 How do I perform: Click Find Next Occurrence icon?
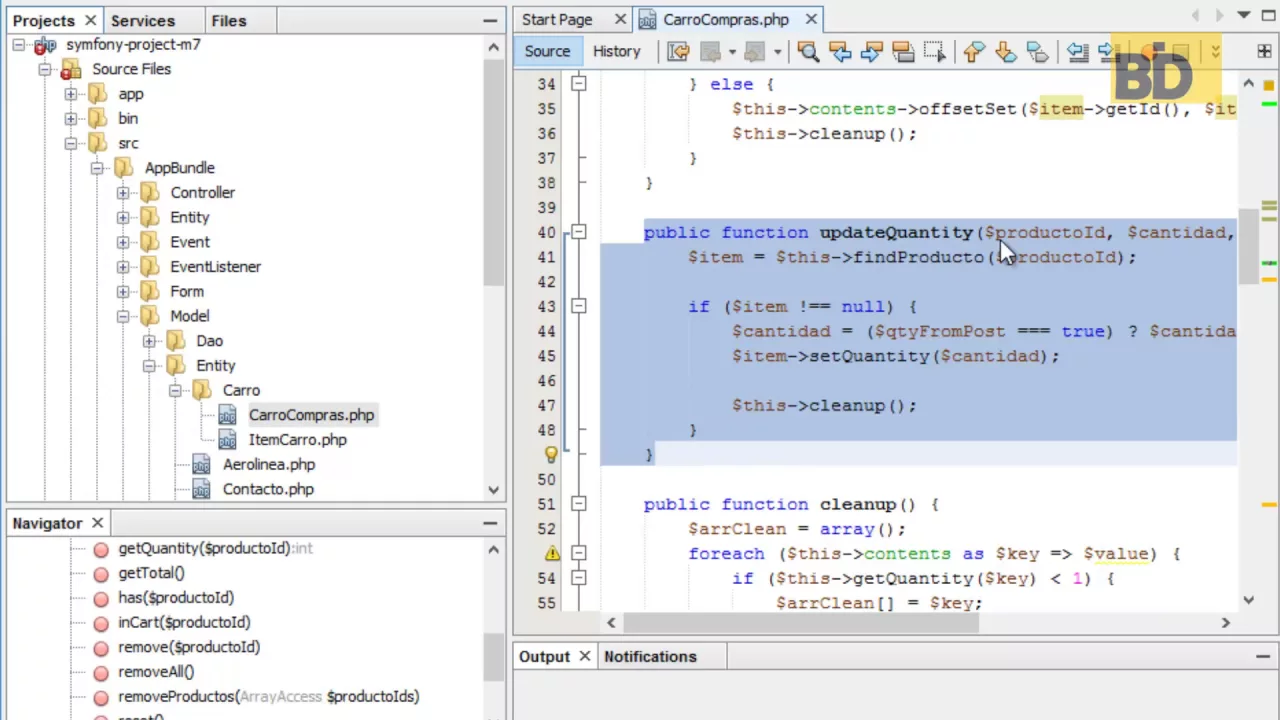tap(871, 52)
